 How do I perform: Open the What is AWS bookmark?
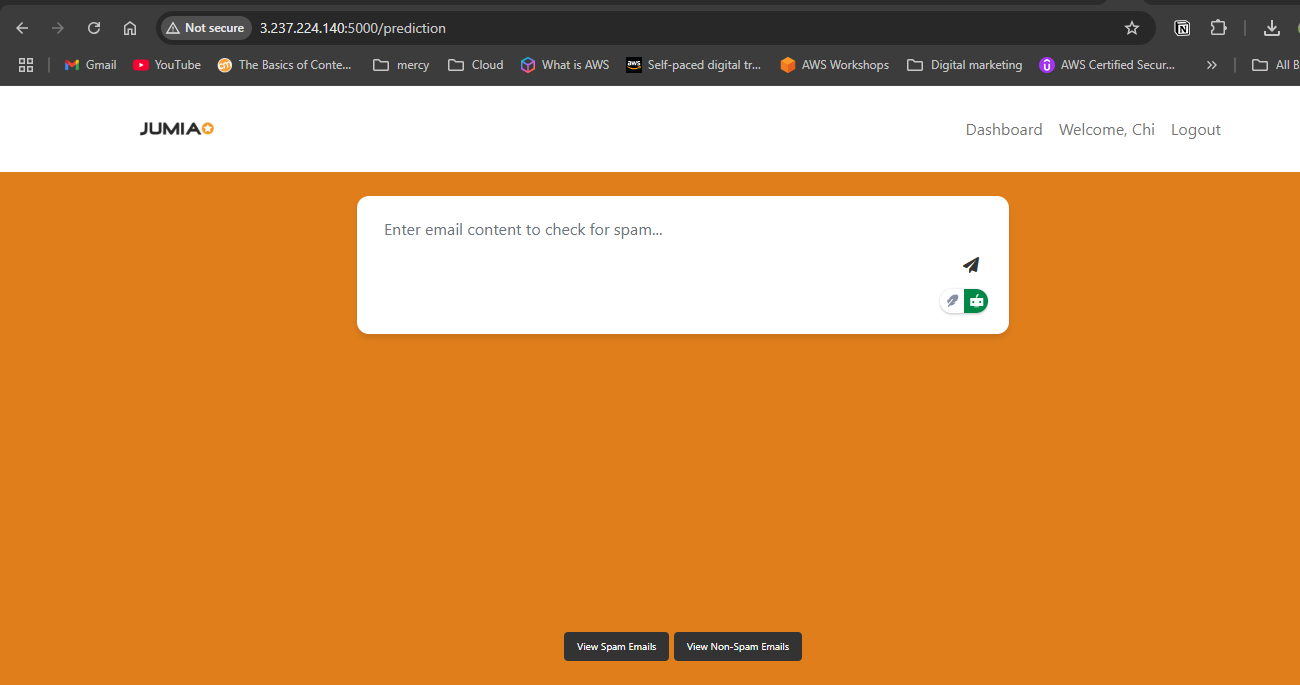coord(565,65)
